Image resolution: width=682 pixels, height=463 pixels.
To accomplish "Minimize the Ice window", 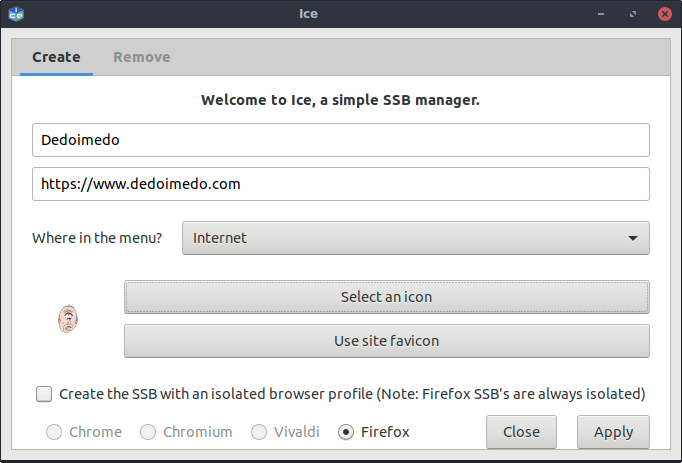I will point(601,14).
